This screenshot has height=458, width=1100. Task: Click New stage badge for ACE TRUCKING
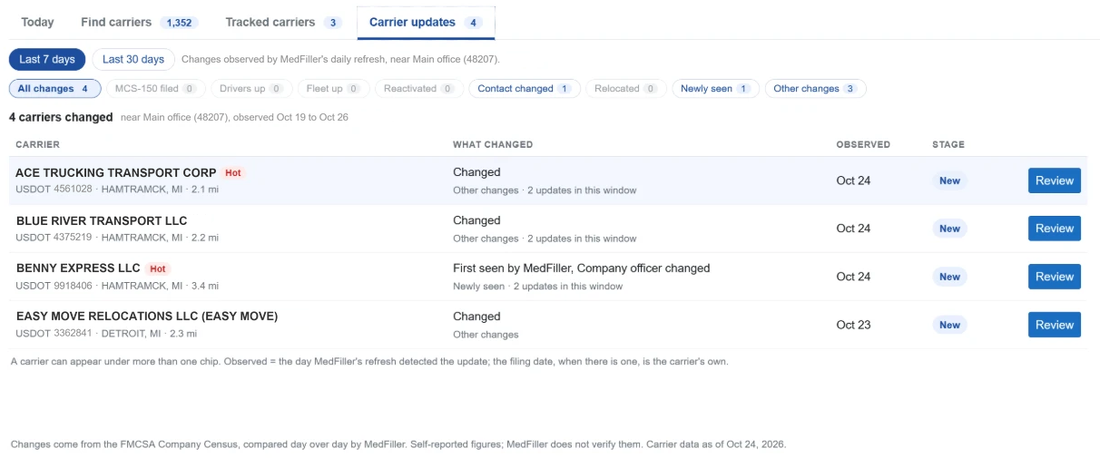click(950, 180)
